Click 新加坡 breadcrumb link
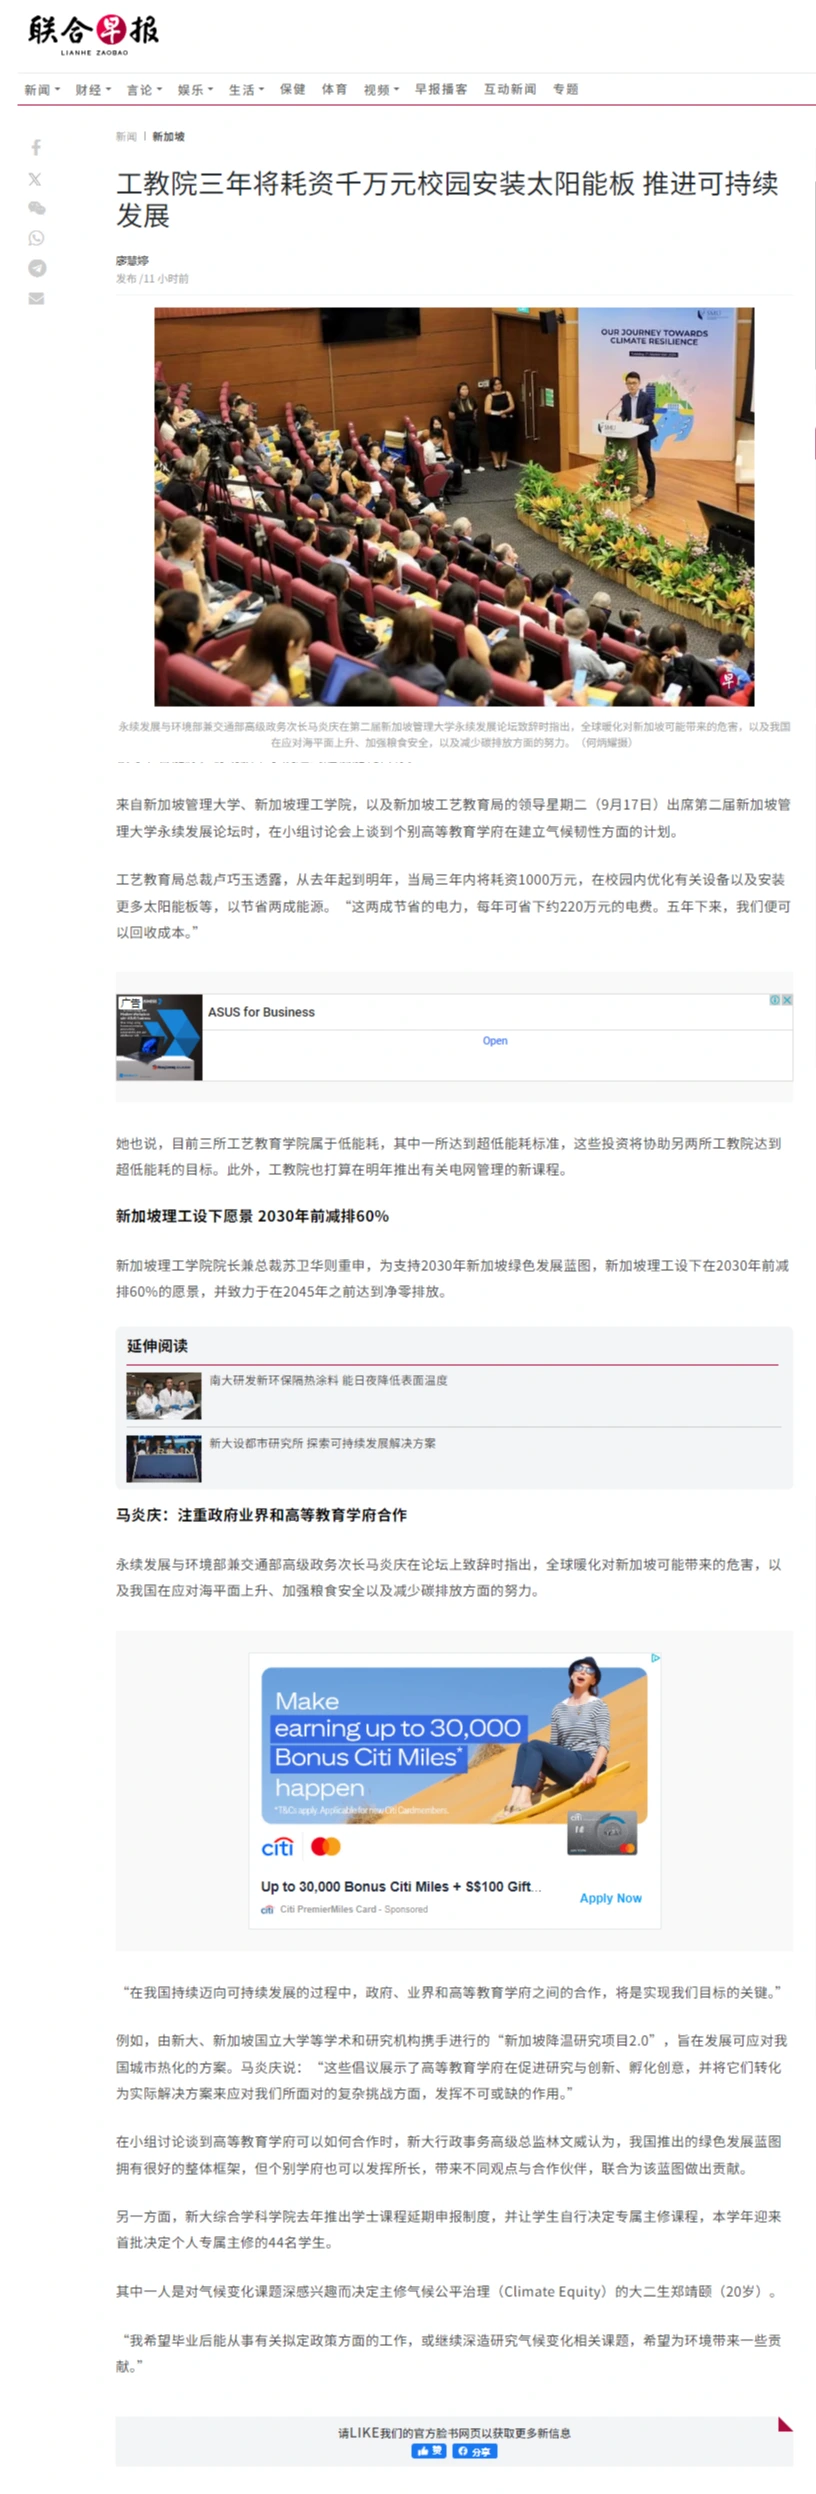 pos(168,136)
